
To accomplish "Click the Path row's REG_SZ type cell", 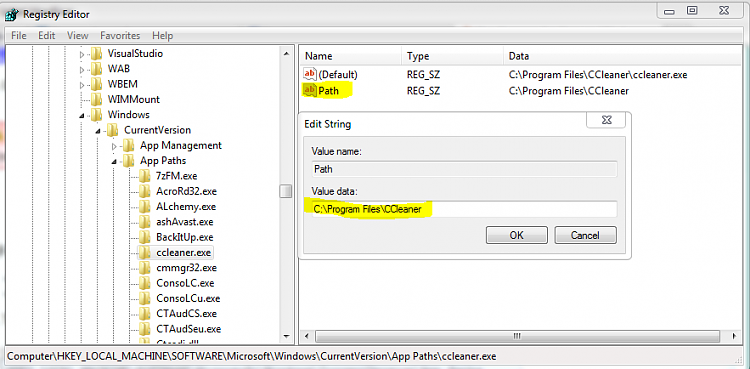I will pos(424,90).
